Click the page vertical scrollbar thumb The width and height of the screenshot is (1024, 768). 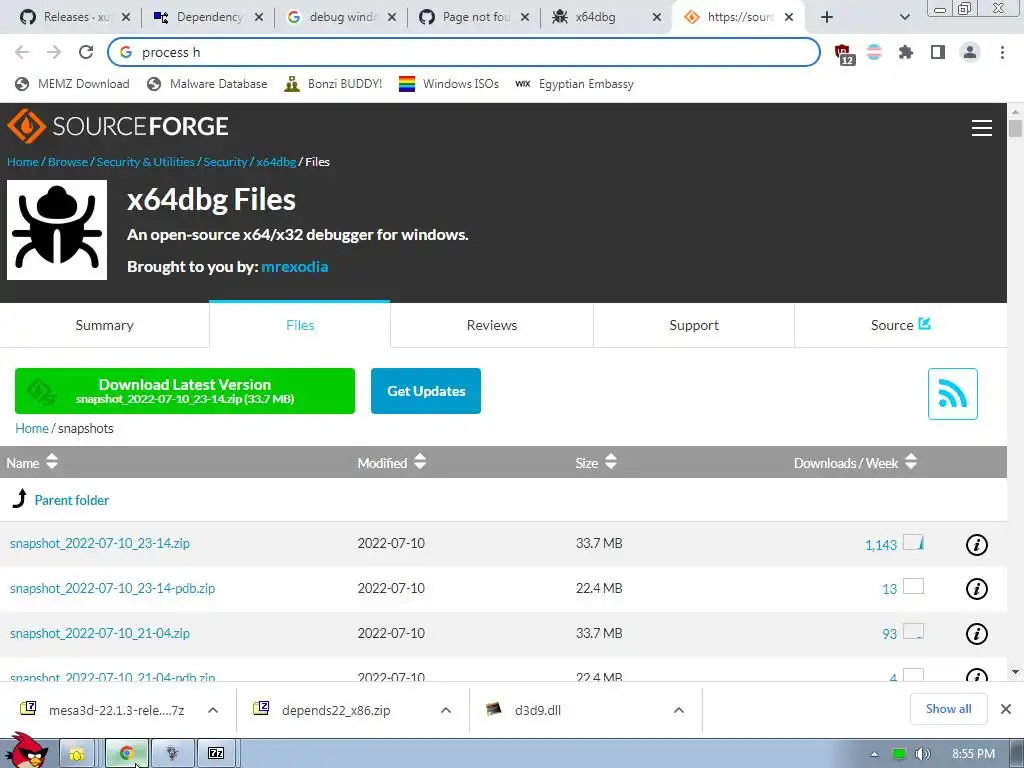[x=1015, y=127]
